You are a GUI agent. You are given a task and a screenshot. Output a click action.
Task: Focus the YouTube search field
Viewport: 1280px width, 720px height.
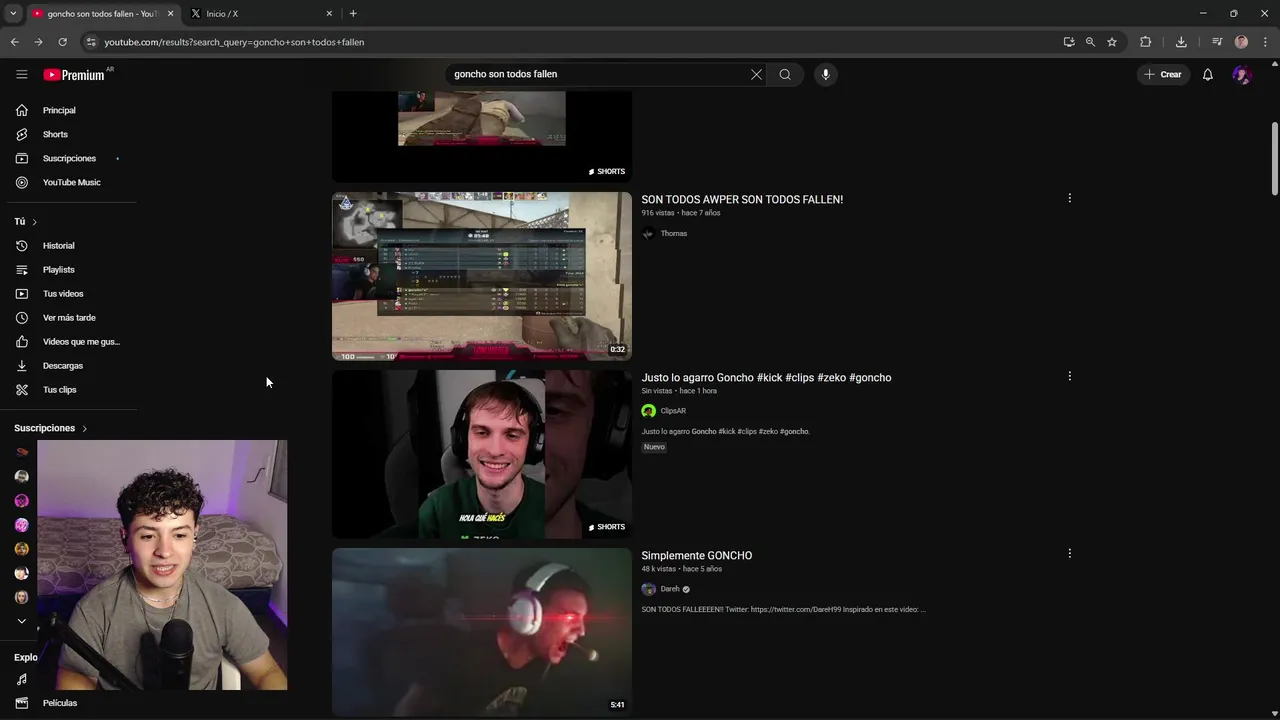(598, 74)
